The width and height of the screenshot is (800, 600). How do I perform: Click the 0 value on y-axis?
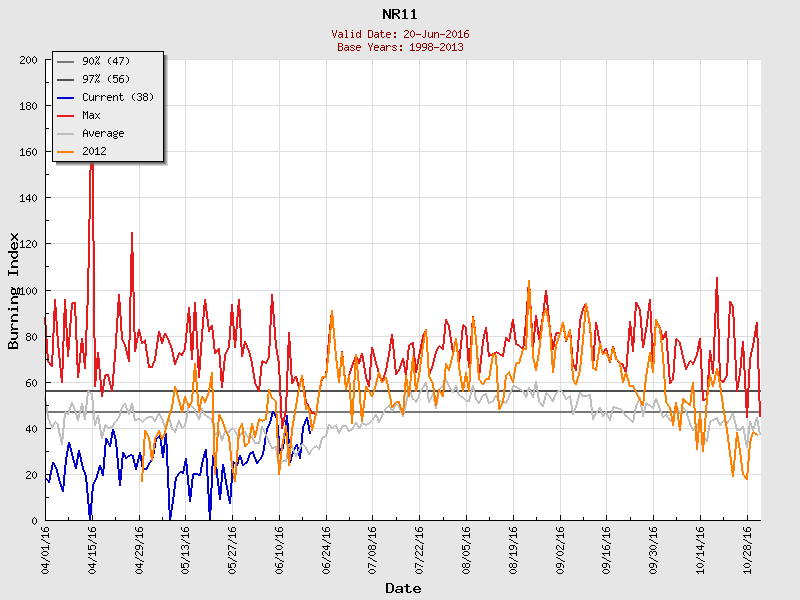click(x=34, y=520)
